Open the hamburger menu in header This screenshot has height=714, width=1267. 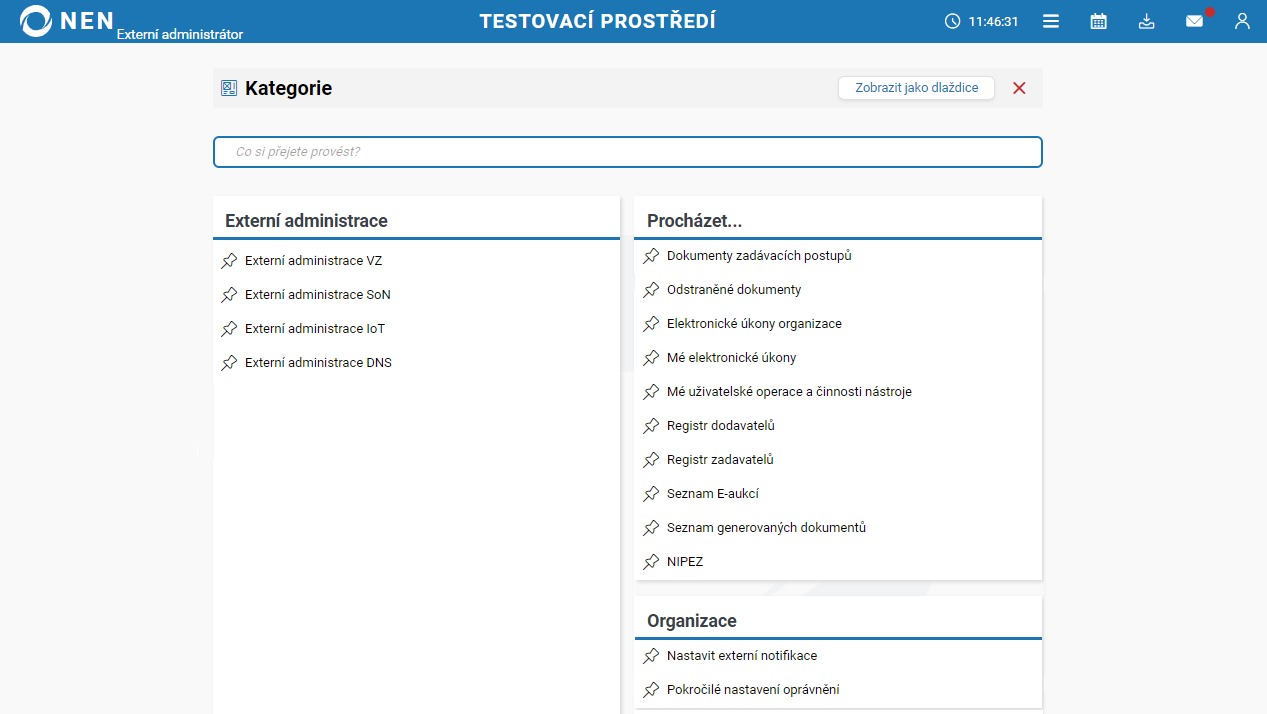(1051, 21)
